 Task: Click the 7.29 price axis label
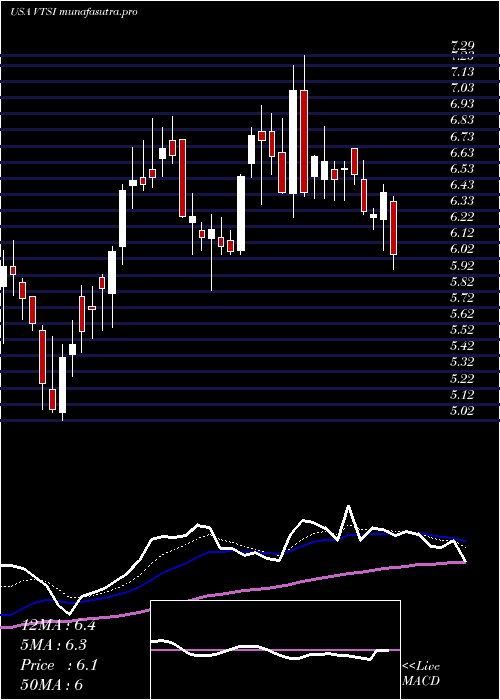coord(462,46)
